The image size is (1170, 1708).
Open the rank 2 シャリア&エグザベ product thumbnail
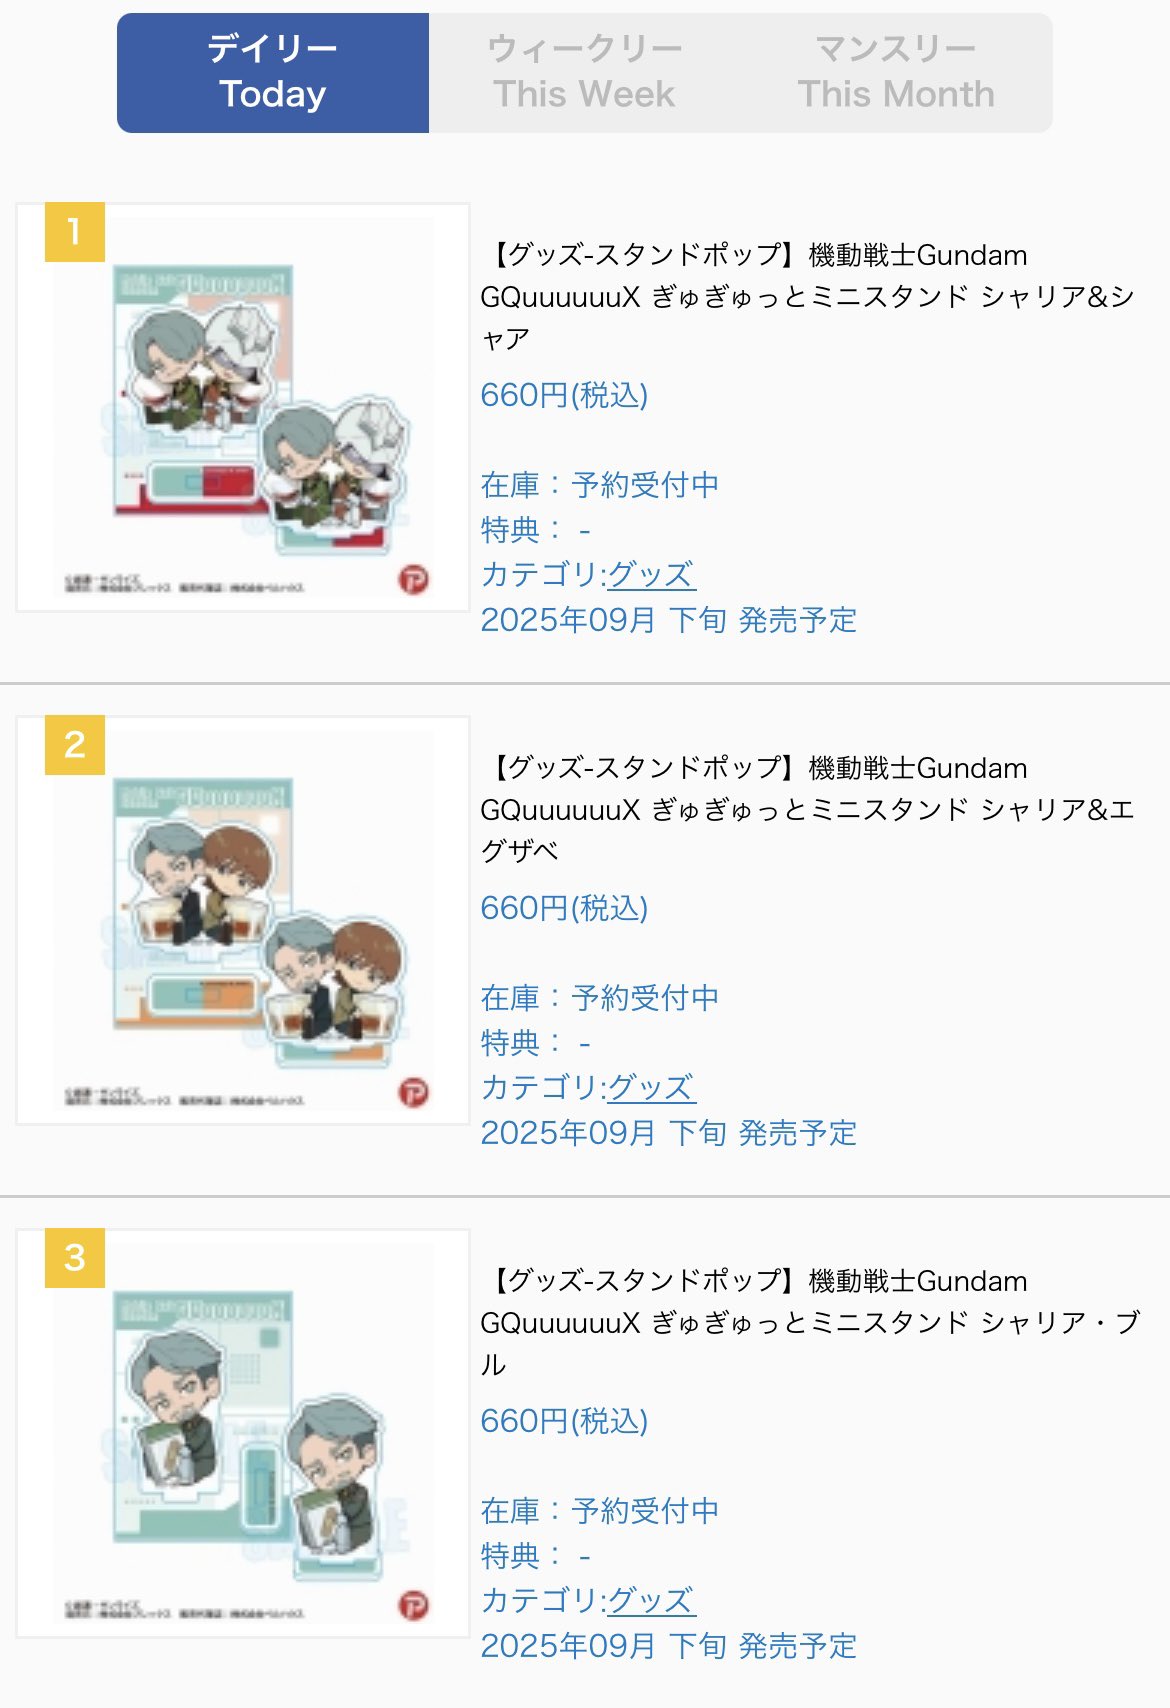coord(243,921)
